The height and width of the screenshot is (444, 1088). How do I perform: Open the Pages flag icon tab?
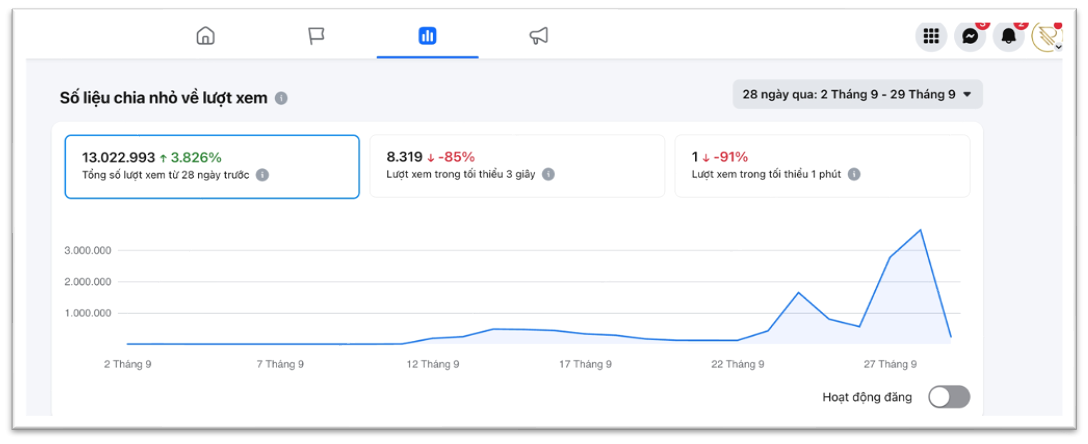click(x=316, y=35)
